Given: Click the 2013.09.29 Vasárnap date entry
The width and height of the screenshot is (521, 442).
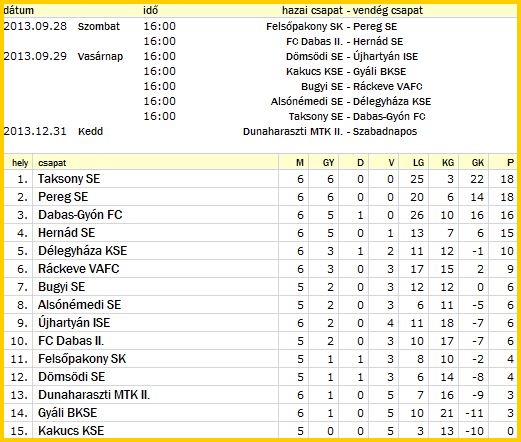Looking at the screenshot, I should click(x=63, y=56).
